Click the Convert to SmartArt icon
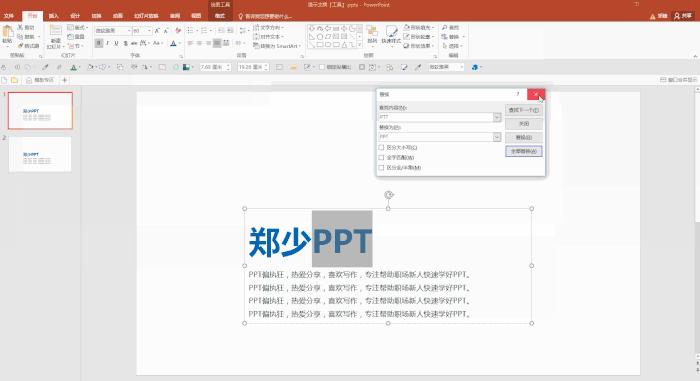700x381 pixels. 256,46
